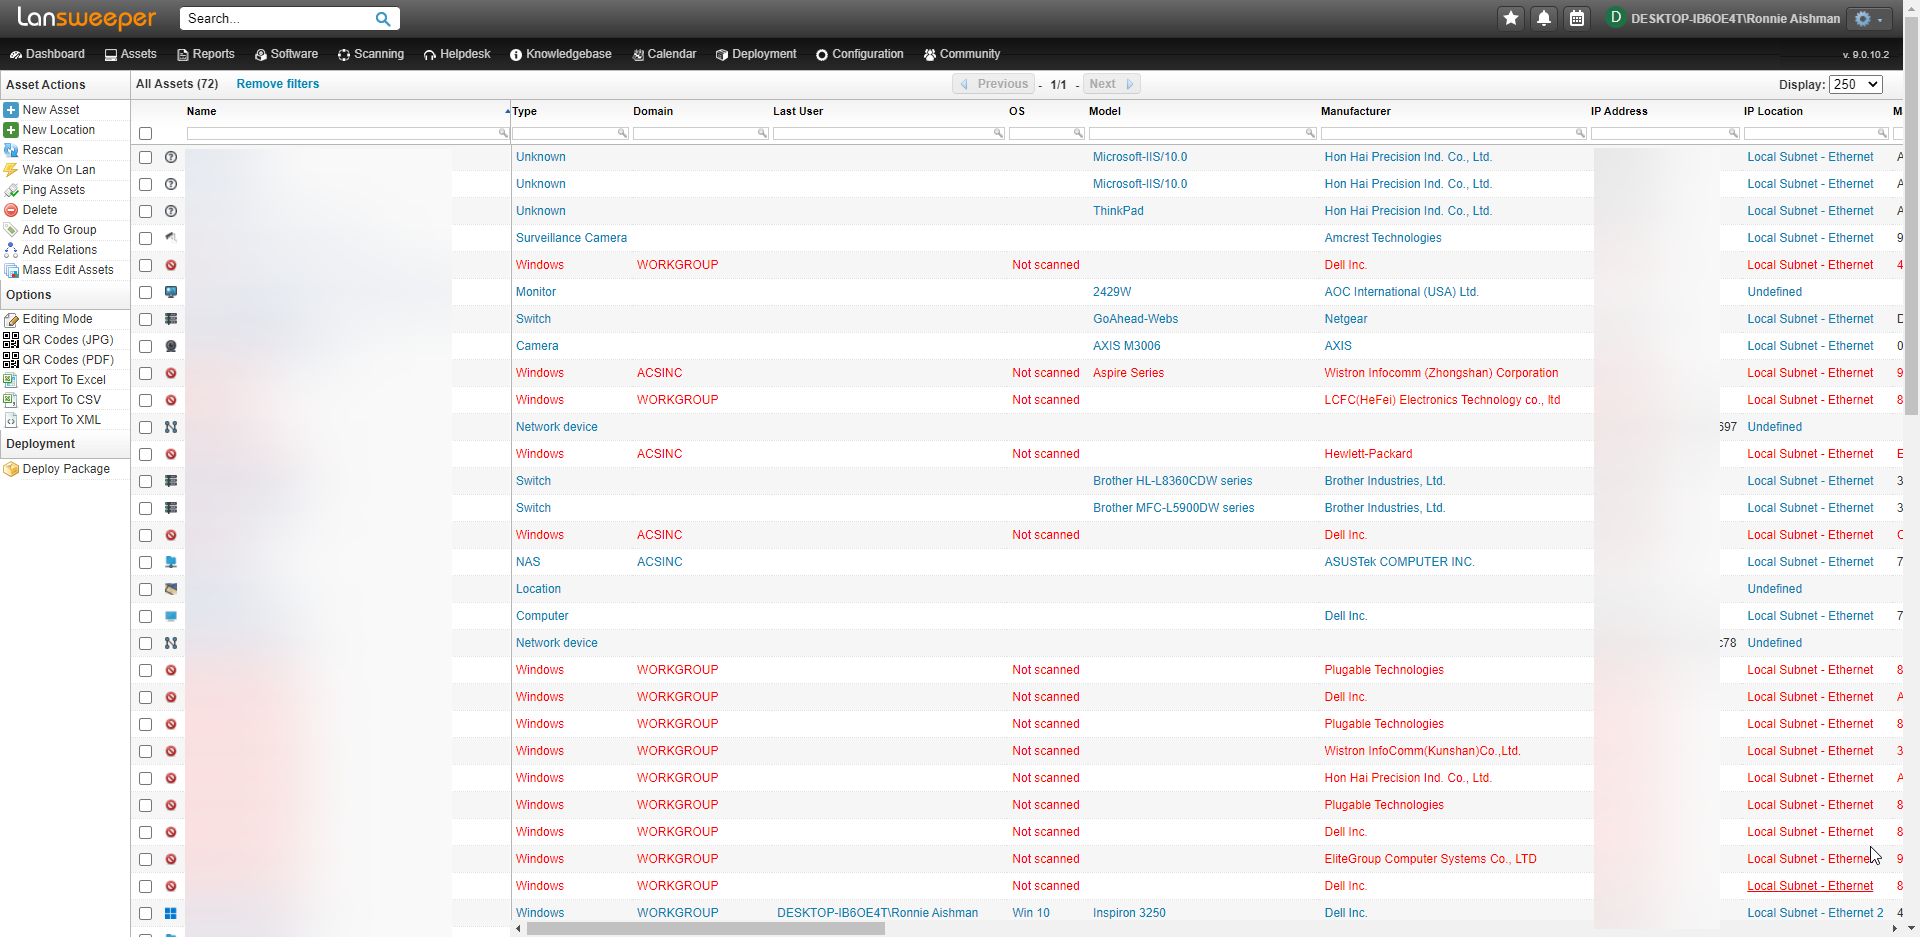Open the notifications bell icon
Viewport: 1920px width, 937px height.
[x=1544, y=18]
